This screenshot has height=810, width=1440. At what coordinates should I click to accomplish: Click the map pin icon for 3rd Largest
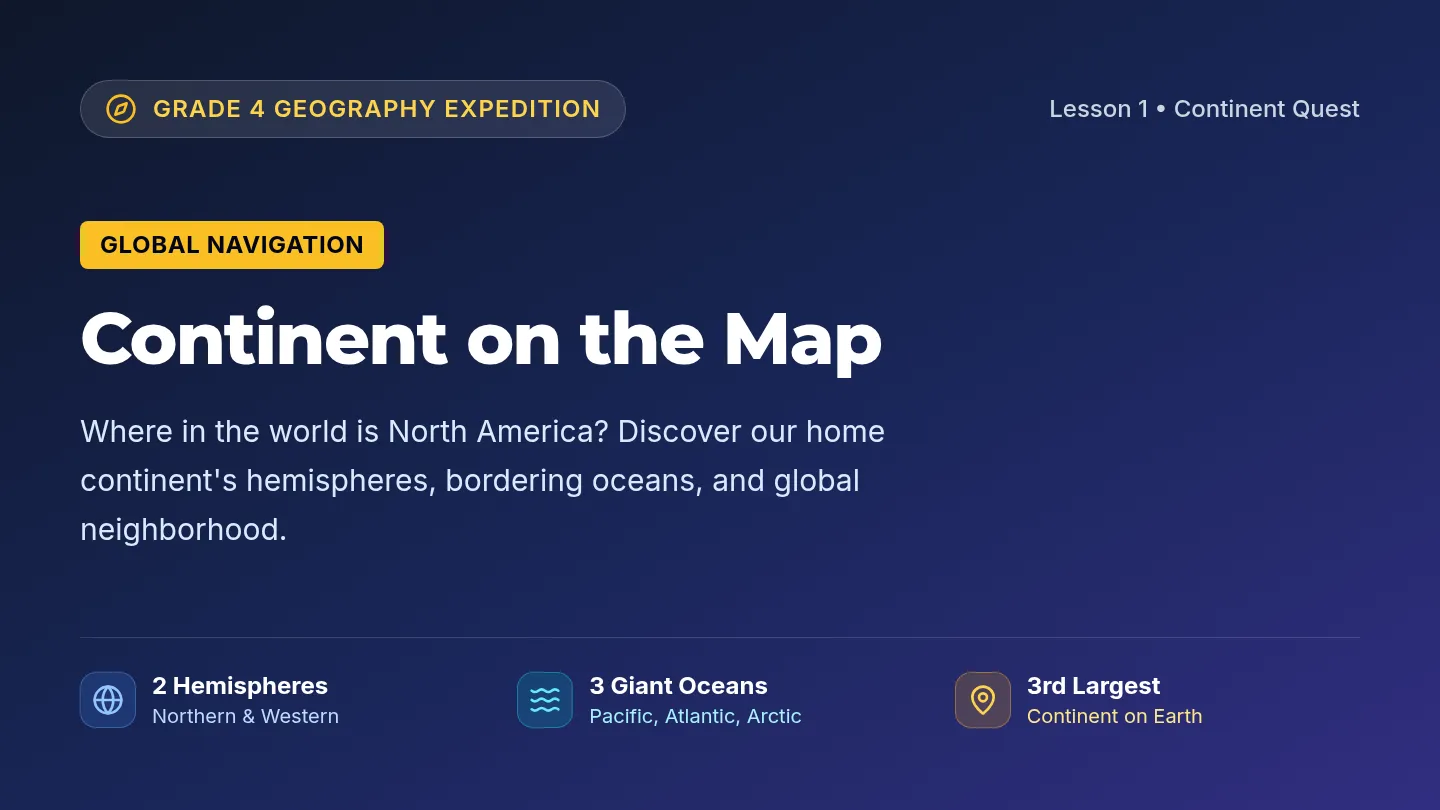point(983,700)
